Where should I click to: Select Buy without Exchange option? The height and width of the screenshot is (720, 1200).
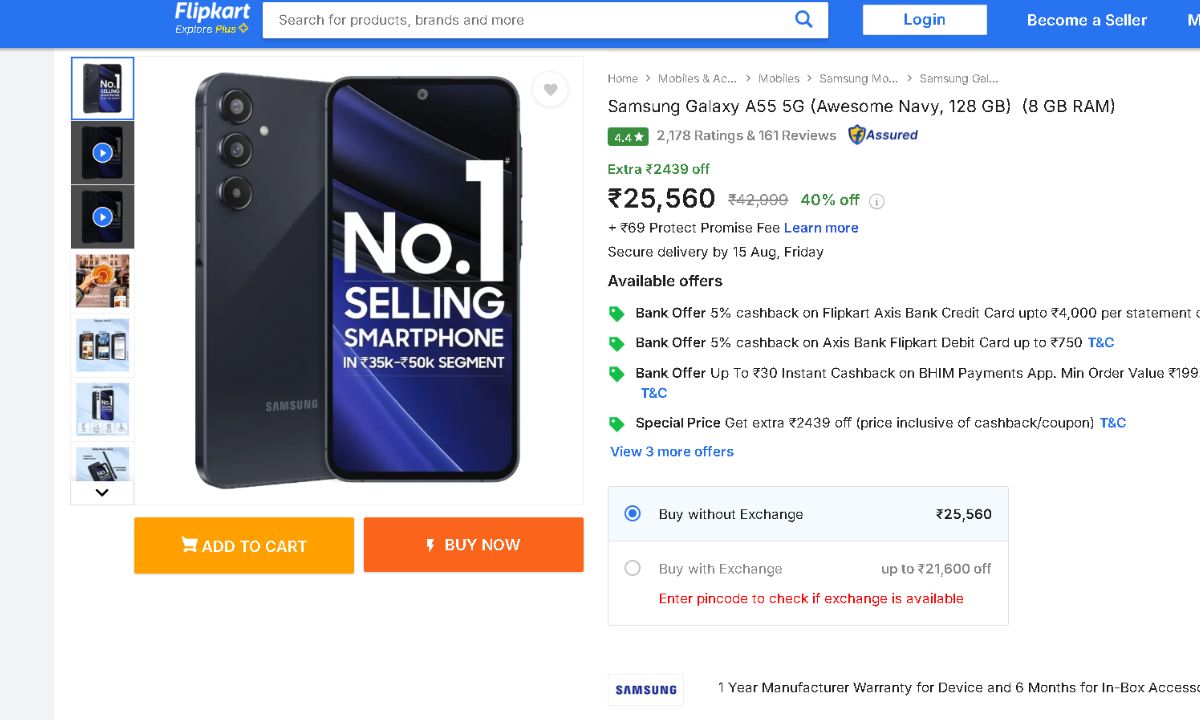coord(632,514)
